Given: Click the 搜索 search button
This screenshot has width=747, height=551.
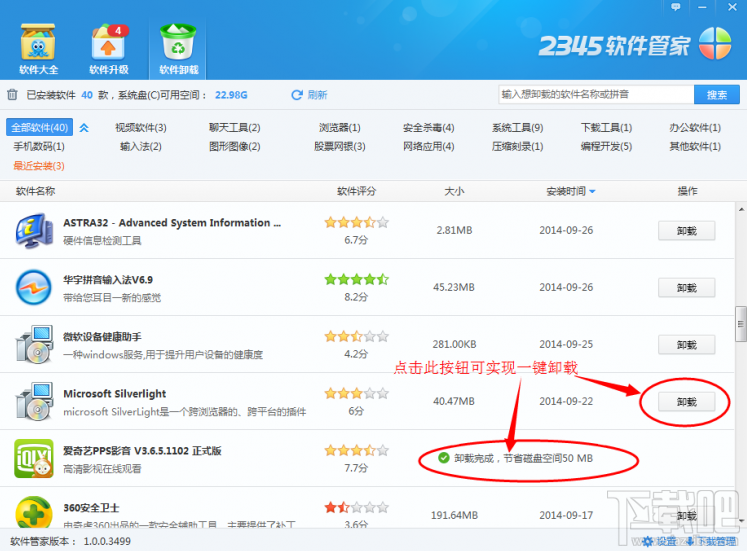Looking at the screenshot, I should click(x=717, y=94).
